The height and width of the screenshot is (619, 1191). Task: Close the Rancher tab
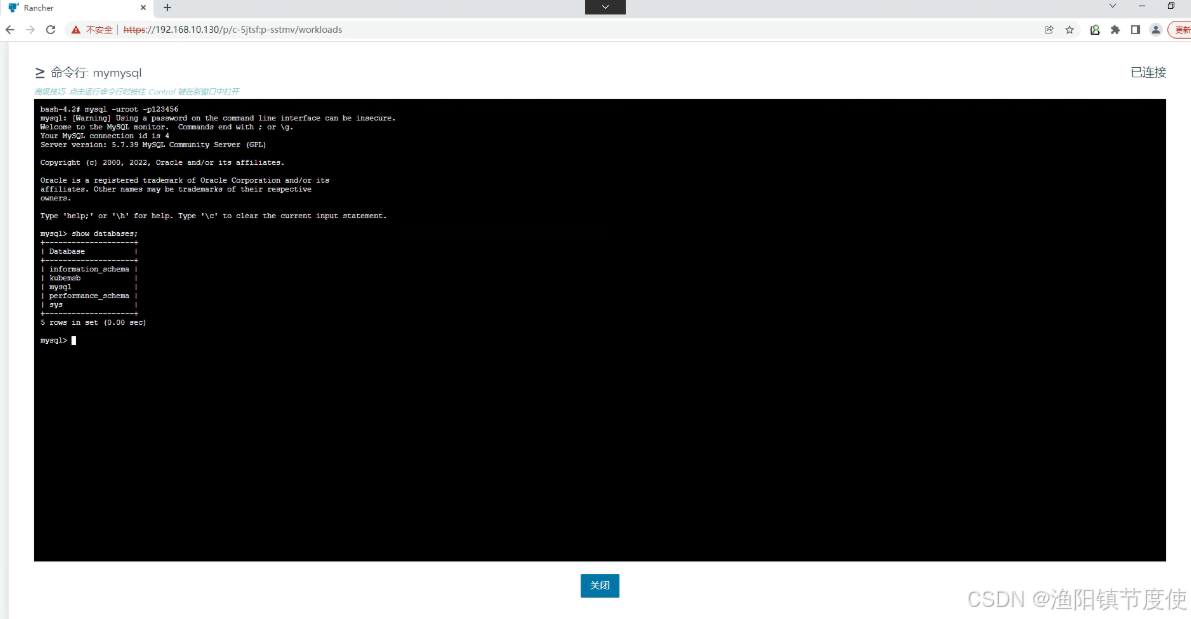tap(143, 8)
